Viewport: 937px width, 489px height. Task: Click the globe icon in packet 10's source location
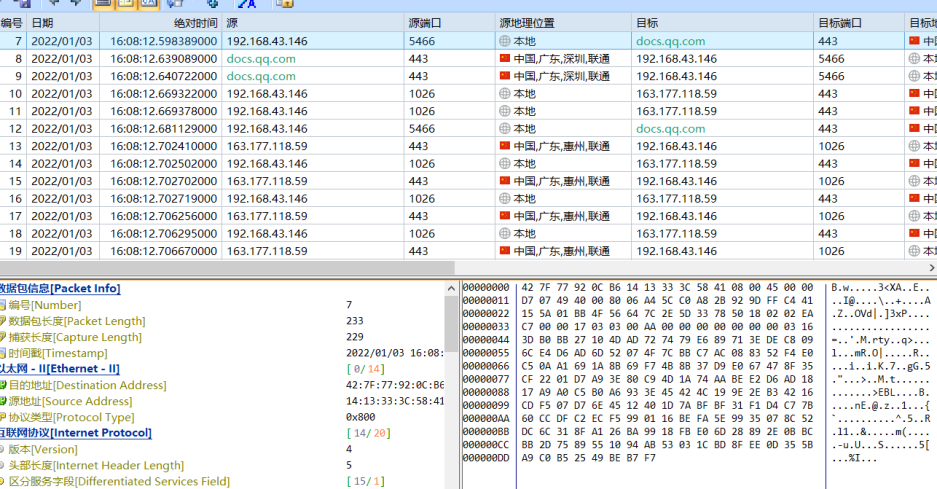505,93
